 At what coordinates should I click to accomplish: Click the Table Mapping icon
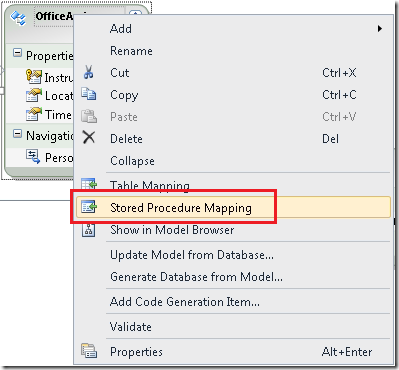click(89, 184)
